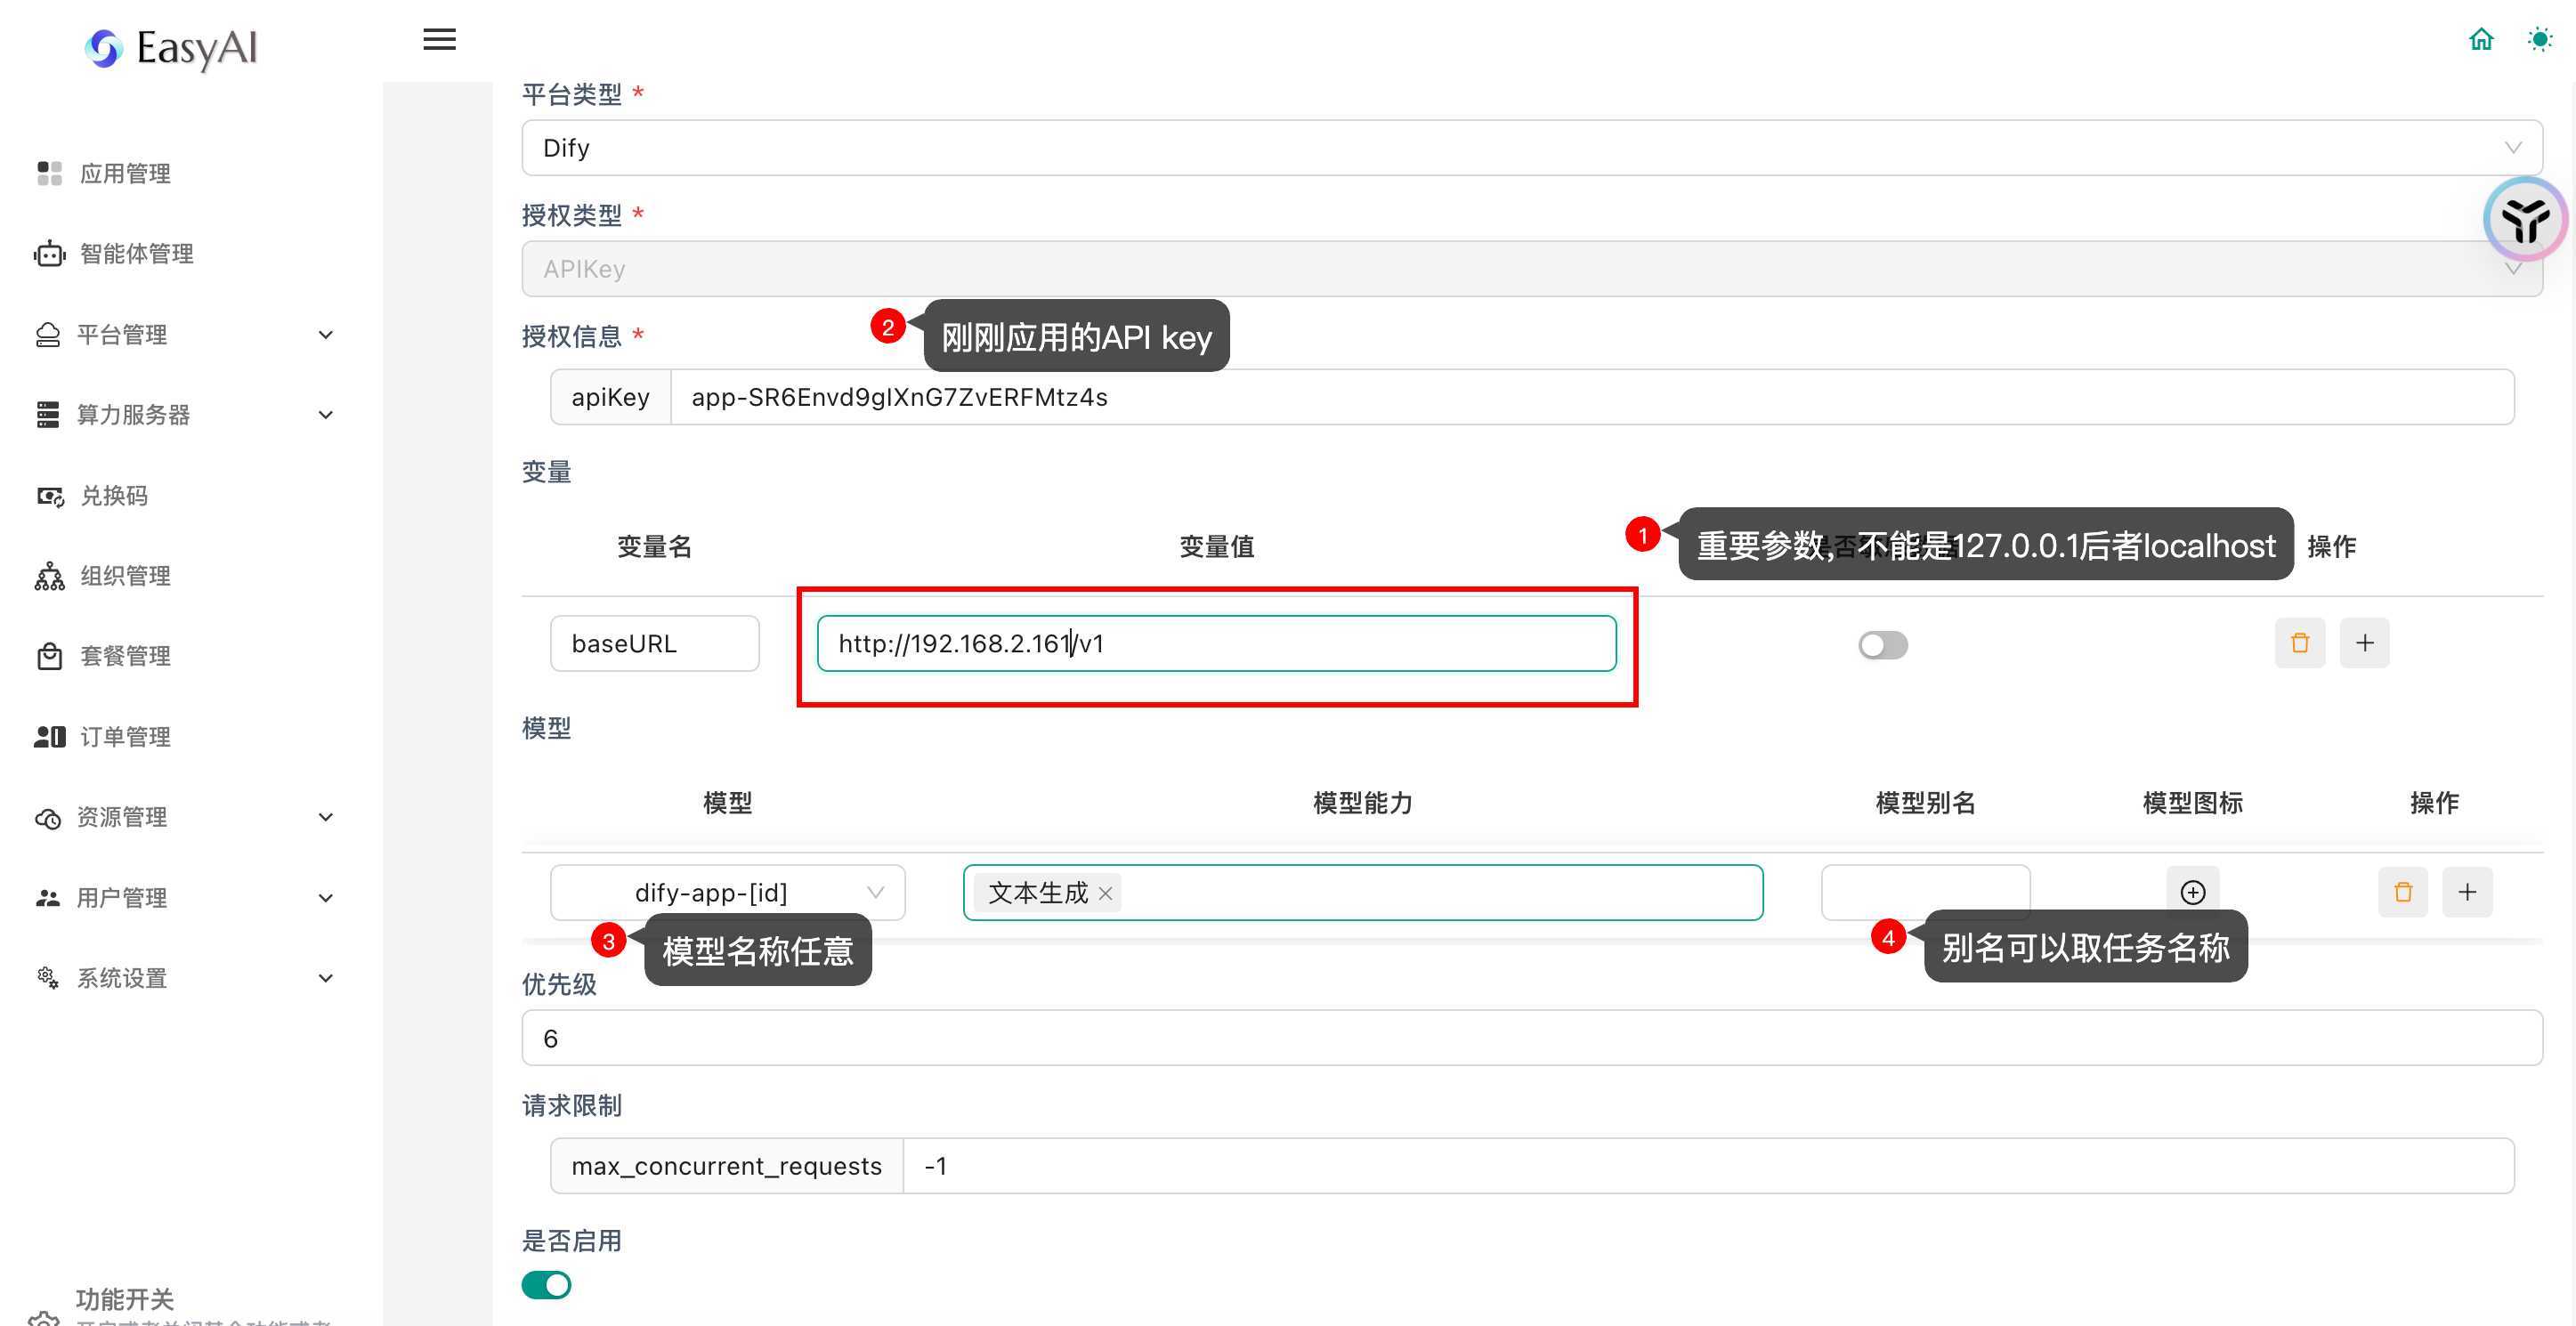Switch theme with the sun icon
This screenshot has width=2576, height=1326.
click(2539, 40)
